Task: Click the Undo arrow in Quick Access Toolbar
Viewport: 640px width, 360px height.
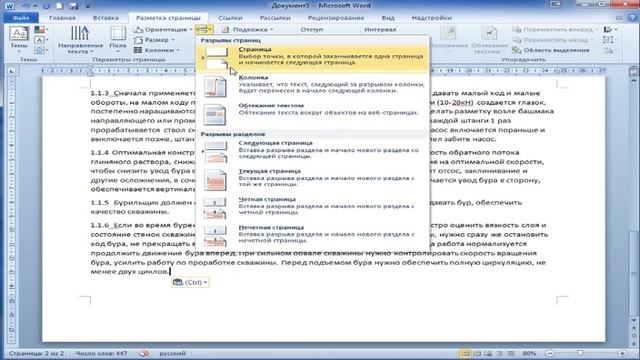Action: 26,6
